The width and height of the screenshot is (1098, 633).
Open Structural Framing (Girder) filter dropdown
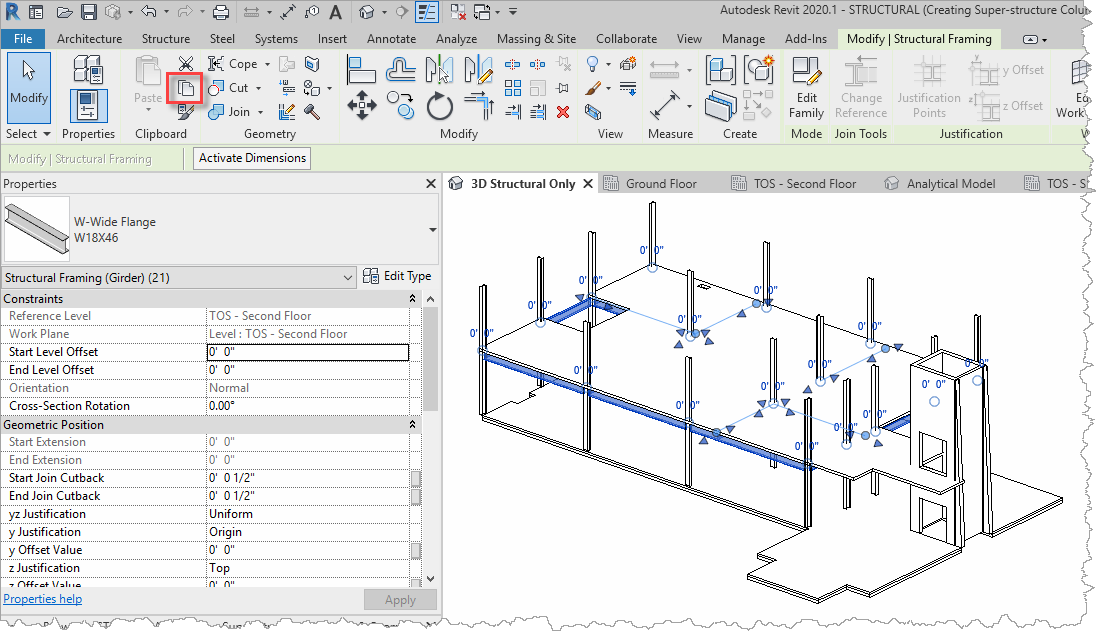click(348, 278)
